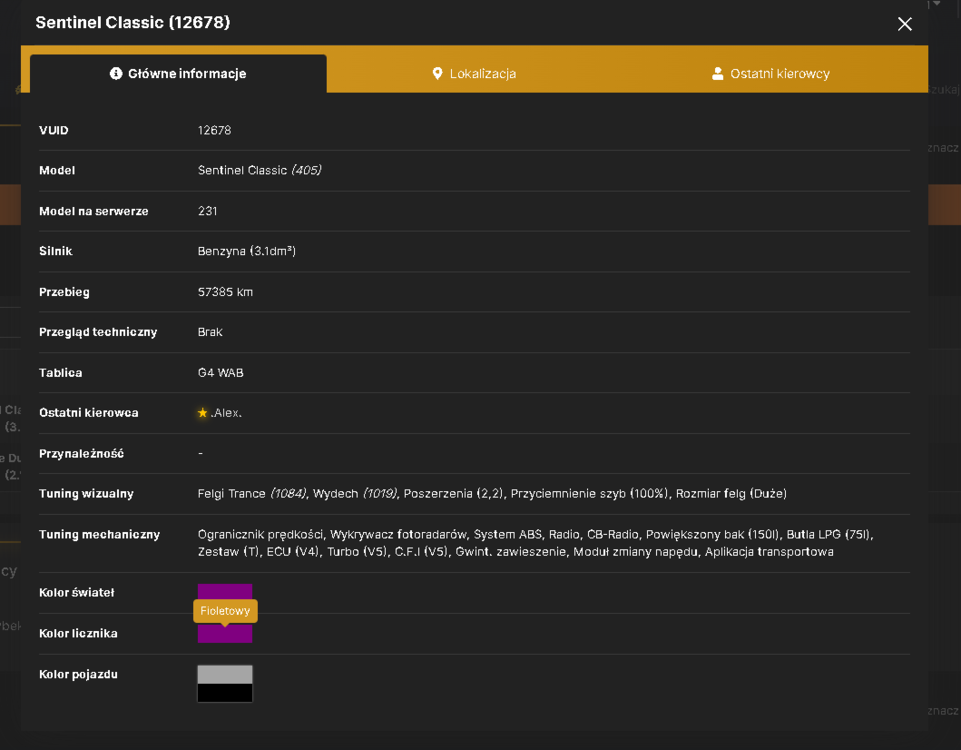Select the plate value G4 WAB
The image size is (961, 750).
(x=221, y=373)
